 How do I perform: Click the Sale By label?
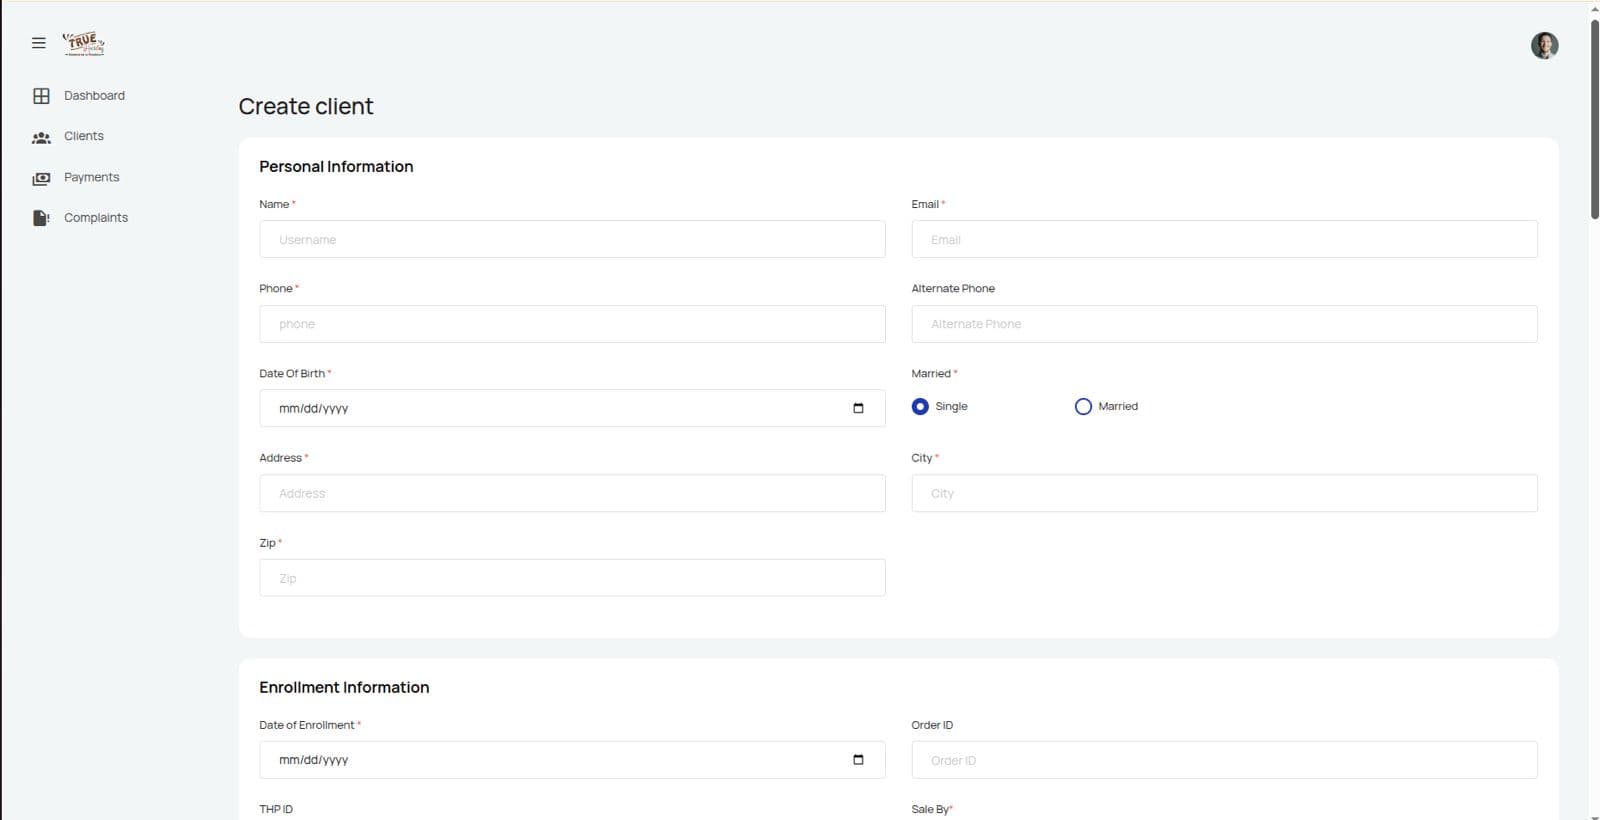tap(932, 809)
